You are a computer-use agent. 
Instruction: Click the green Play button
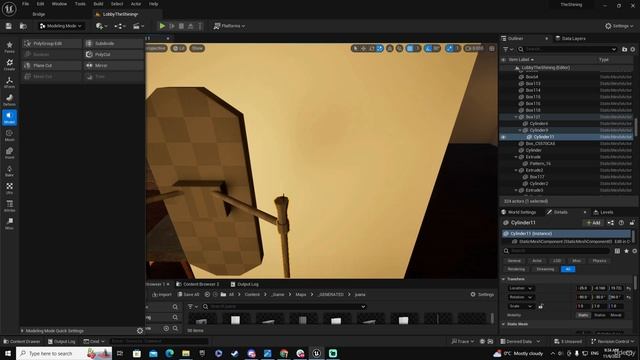[x=162, y=26]
